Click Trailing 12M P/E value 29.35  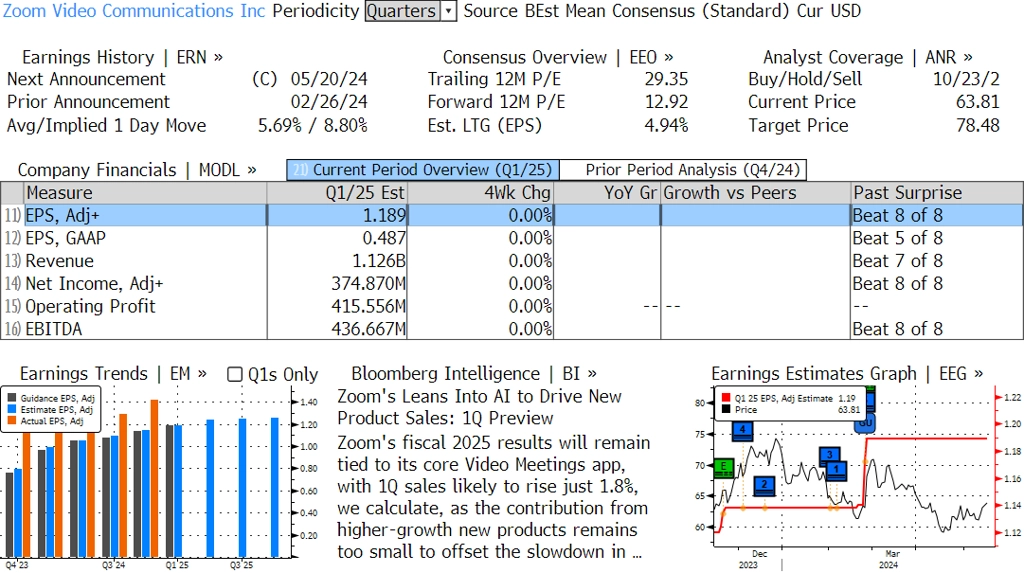point(667,80)
